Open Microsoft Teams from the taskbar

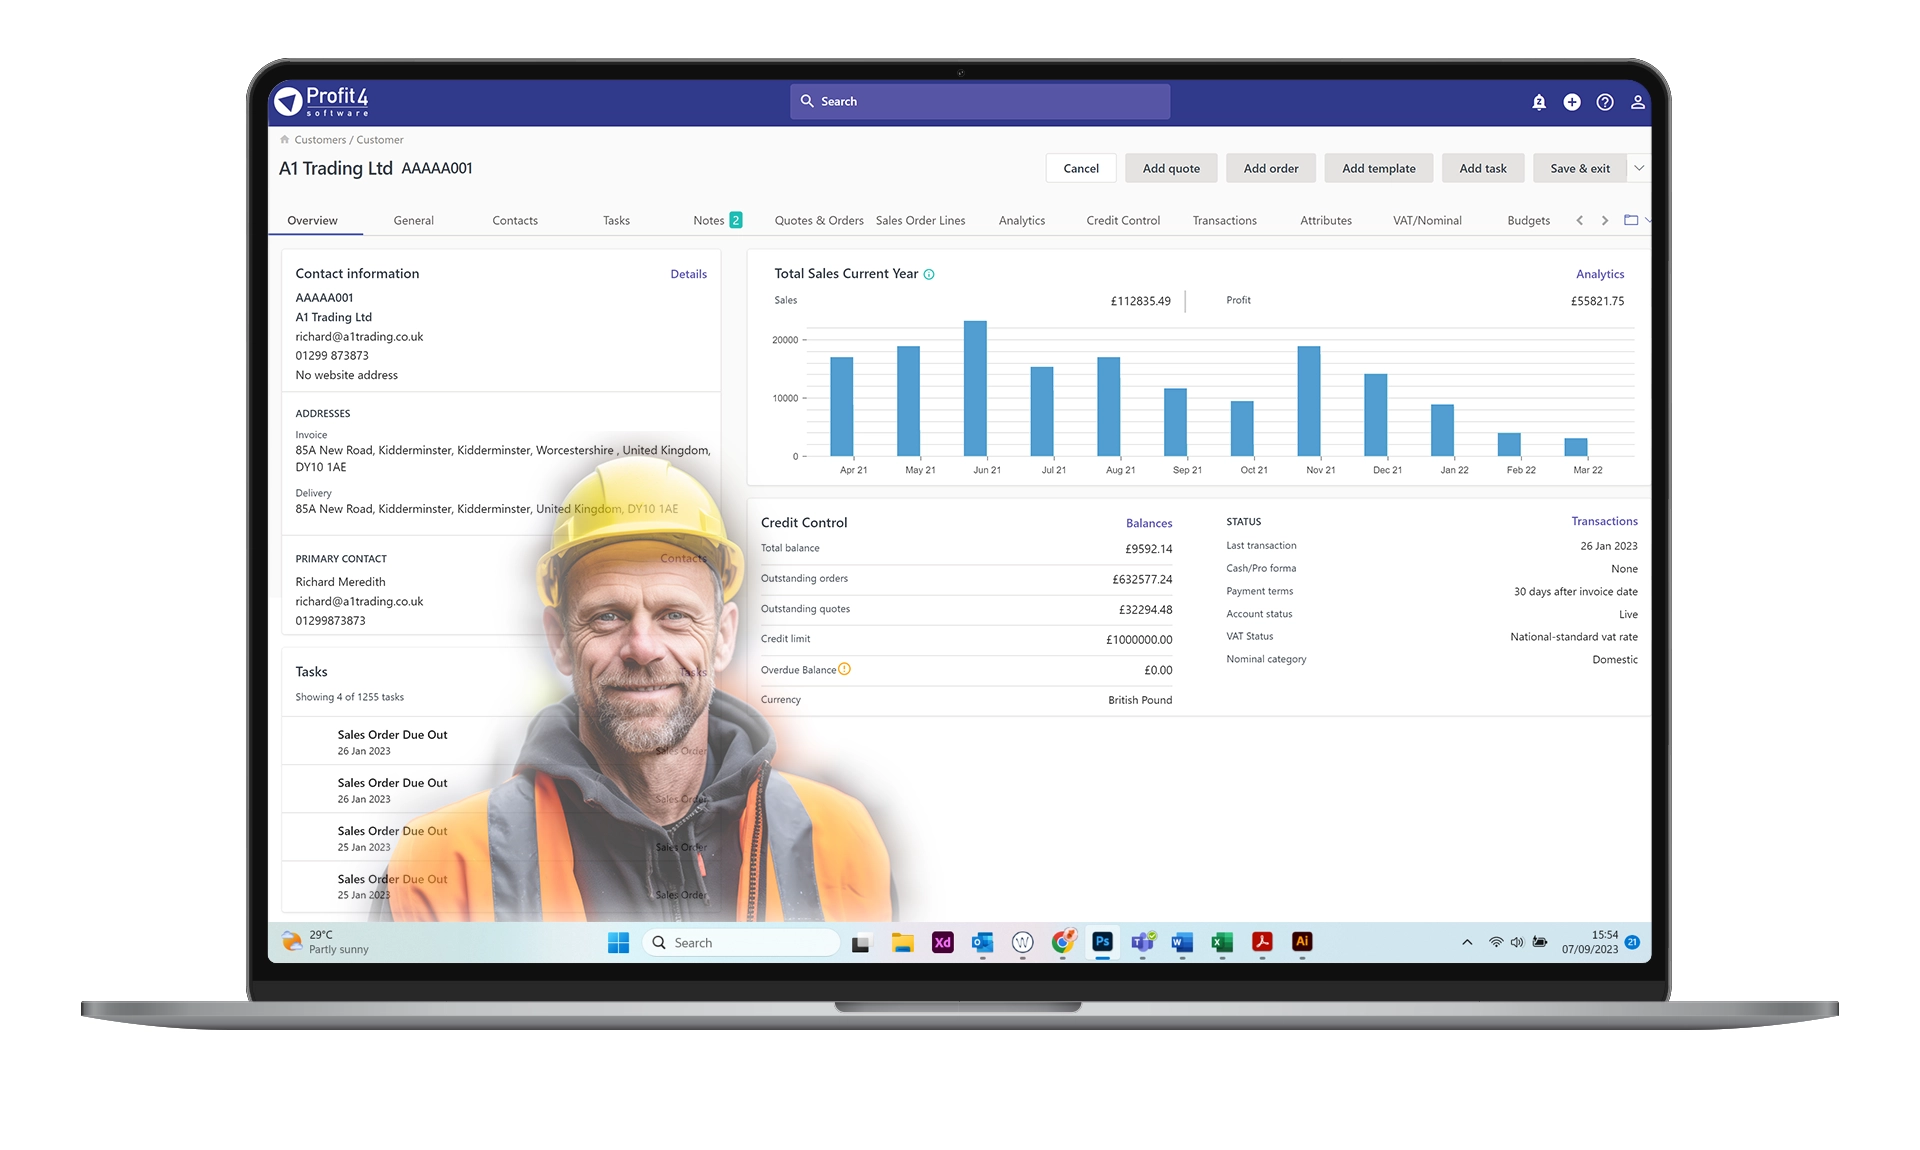[x=1142, y=942]
